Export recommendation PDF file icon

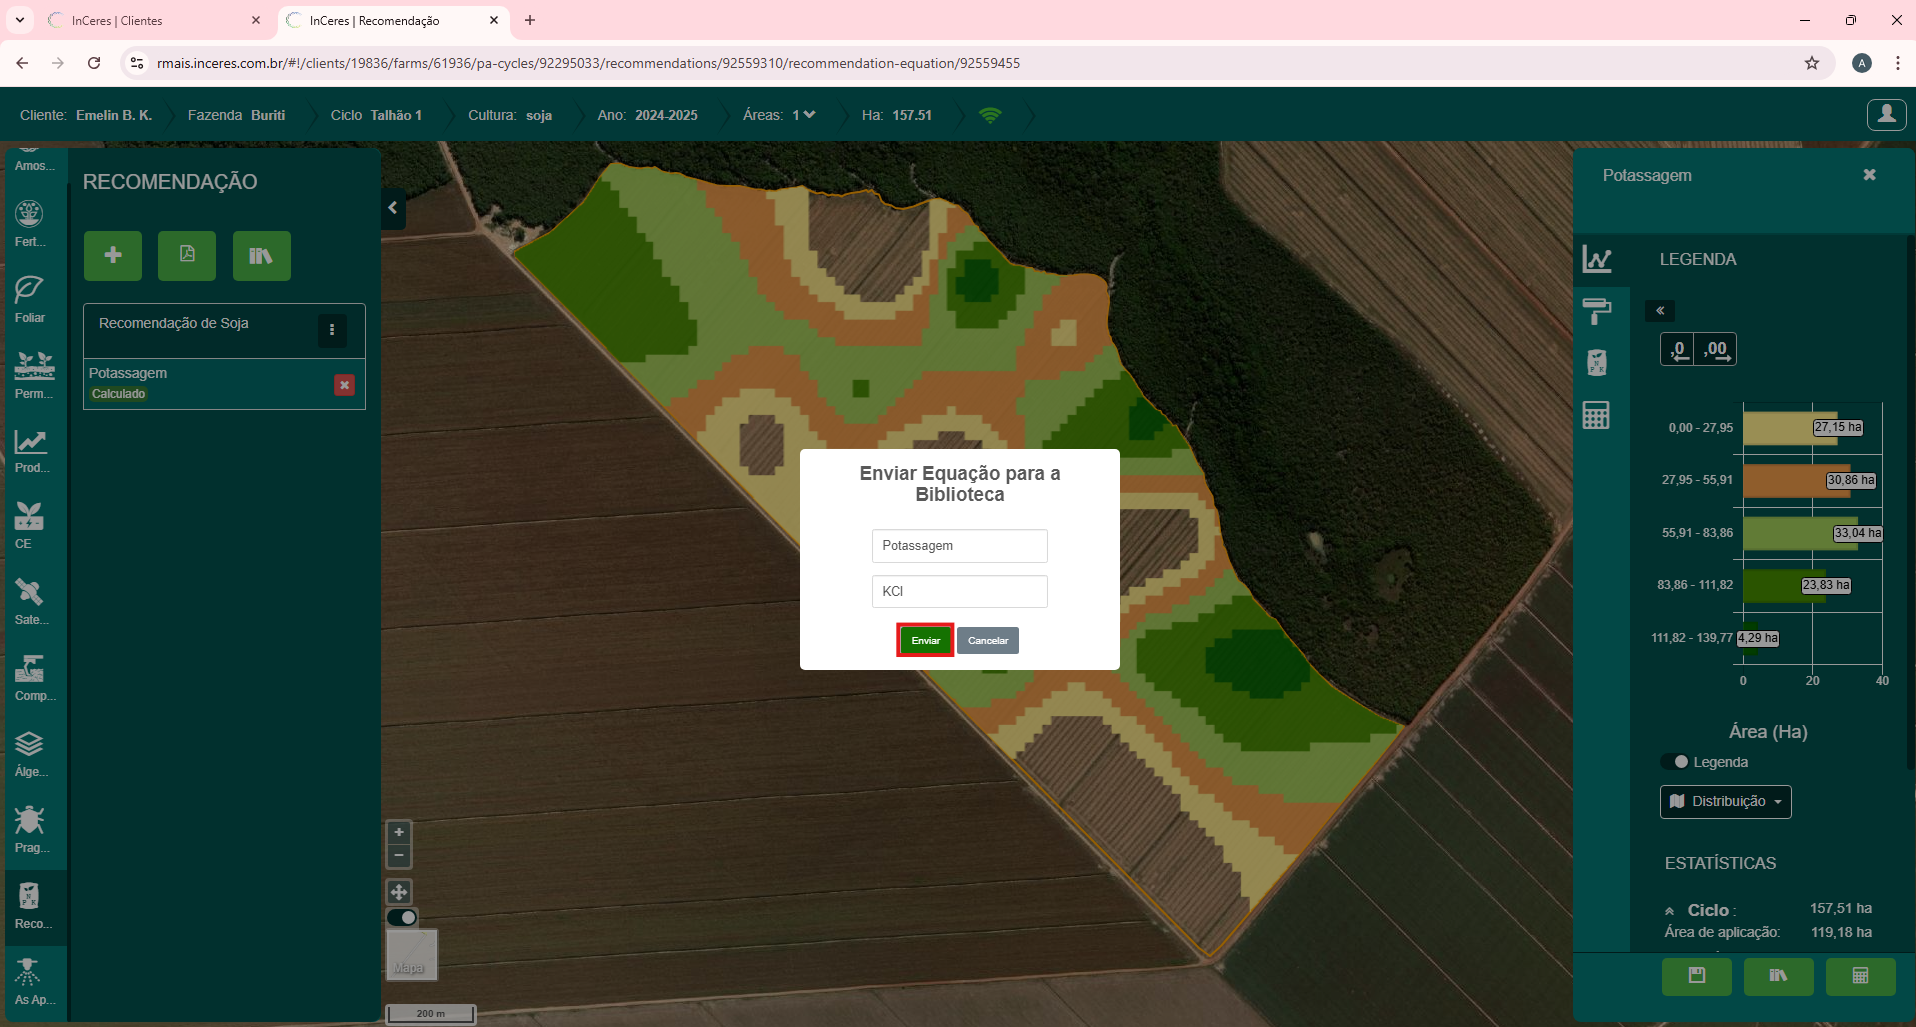[x=187, y=255]
